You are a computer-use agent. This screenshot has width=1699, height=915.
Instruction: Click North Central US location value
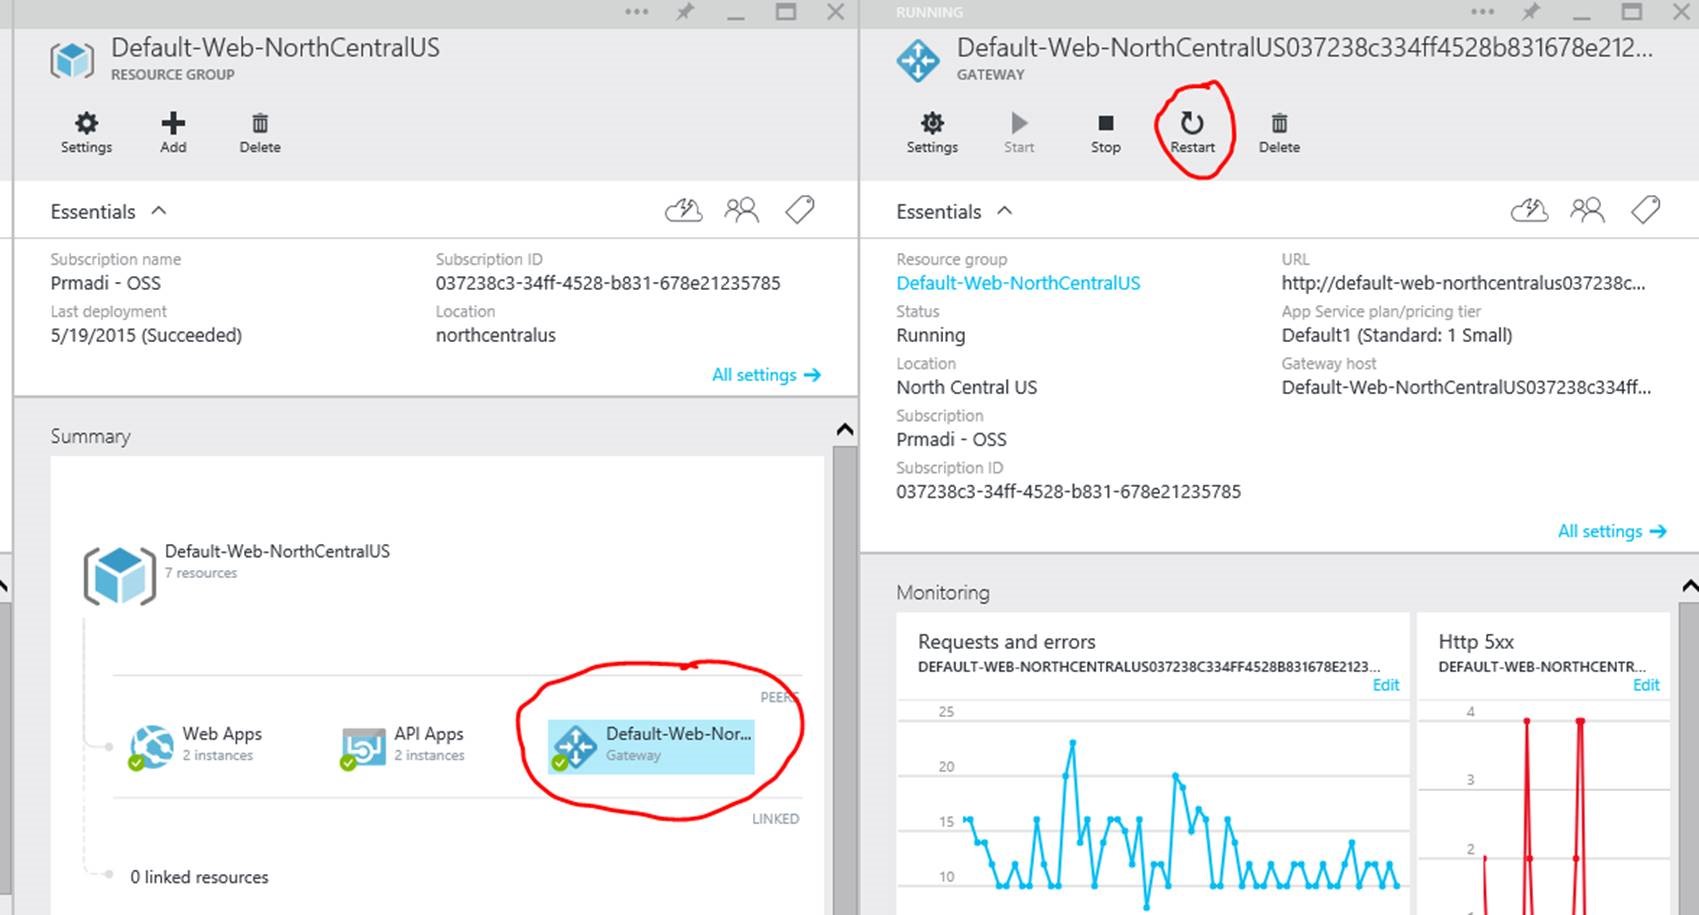point(966,387)
